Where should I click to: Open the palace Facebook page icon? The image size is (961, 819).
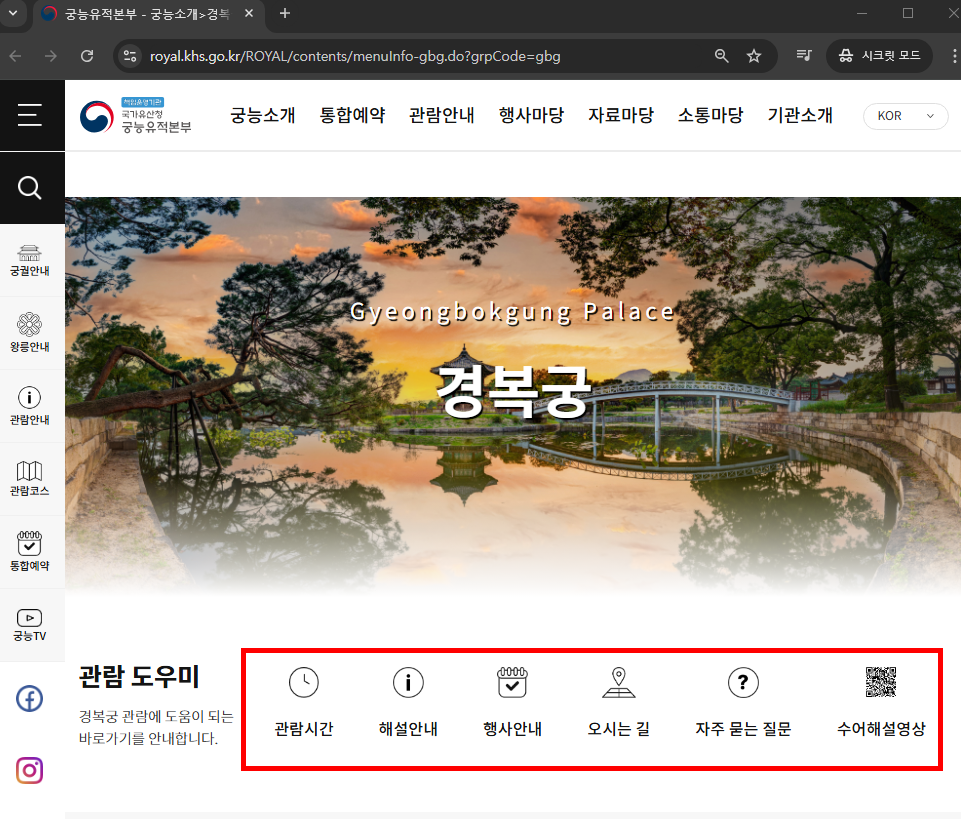click(x=30, y=699)
